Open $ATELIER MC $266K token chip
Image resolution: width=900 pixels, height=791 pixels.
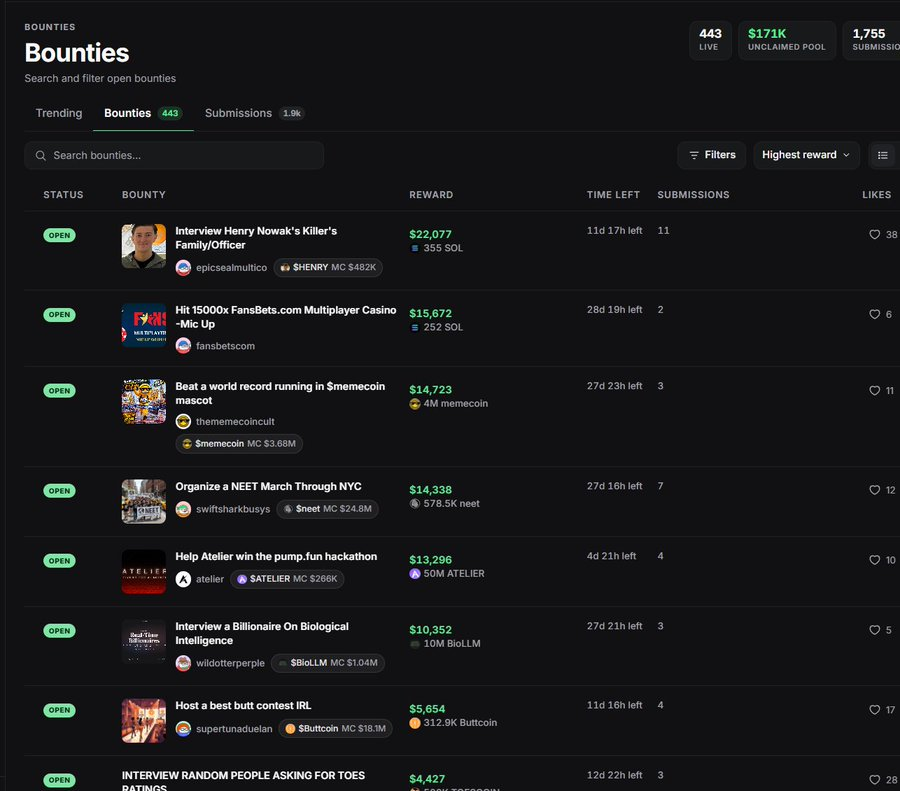pyautogui.click(x=287, y=579)
